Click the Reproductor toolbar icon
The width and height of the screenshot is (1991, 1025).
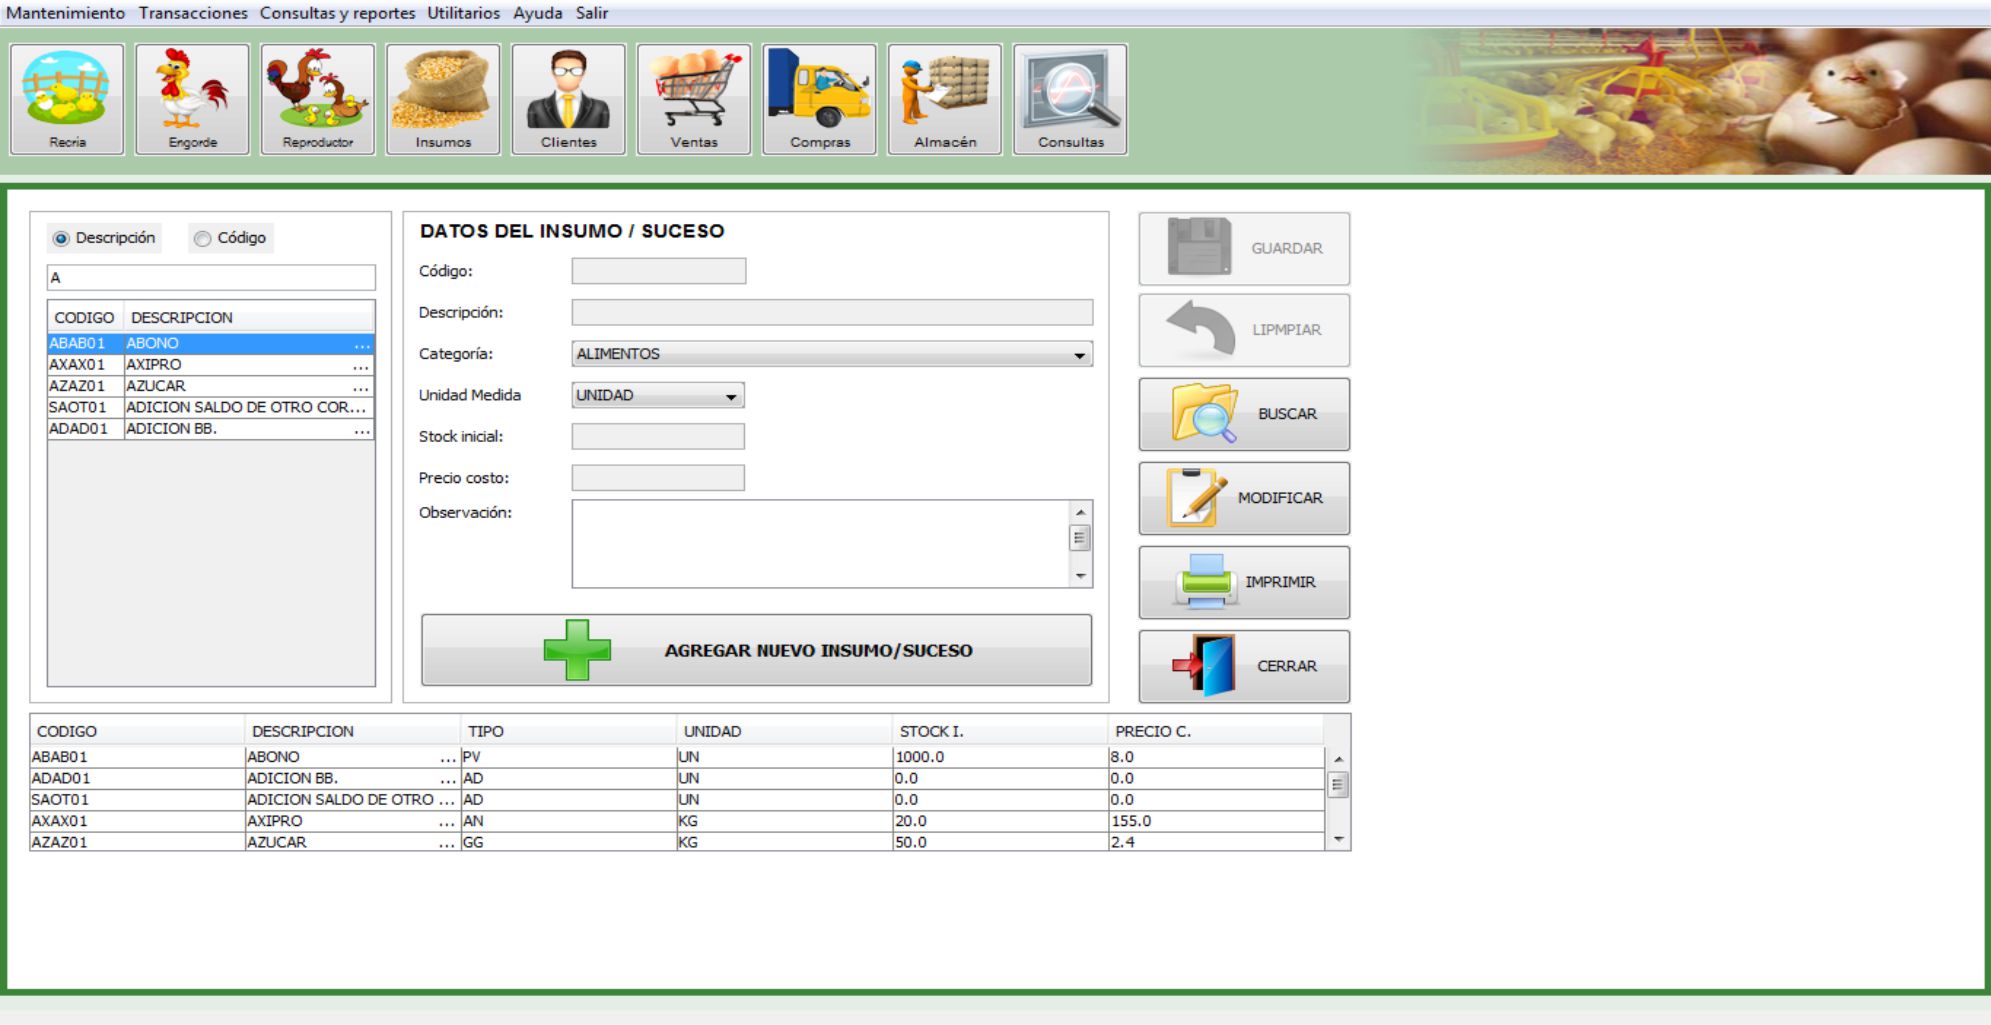tap(317, 99)
